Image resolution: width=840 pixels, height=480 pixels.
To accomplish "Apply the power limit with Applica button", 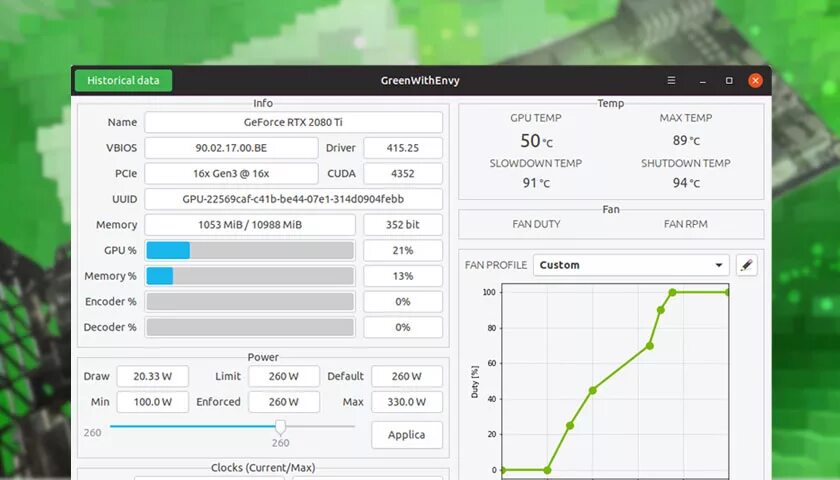I will tap(407, 434).
